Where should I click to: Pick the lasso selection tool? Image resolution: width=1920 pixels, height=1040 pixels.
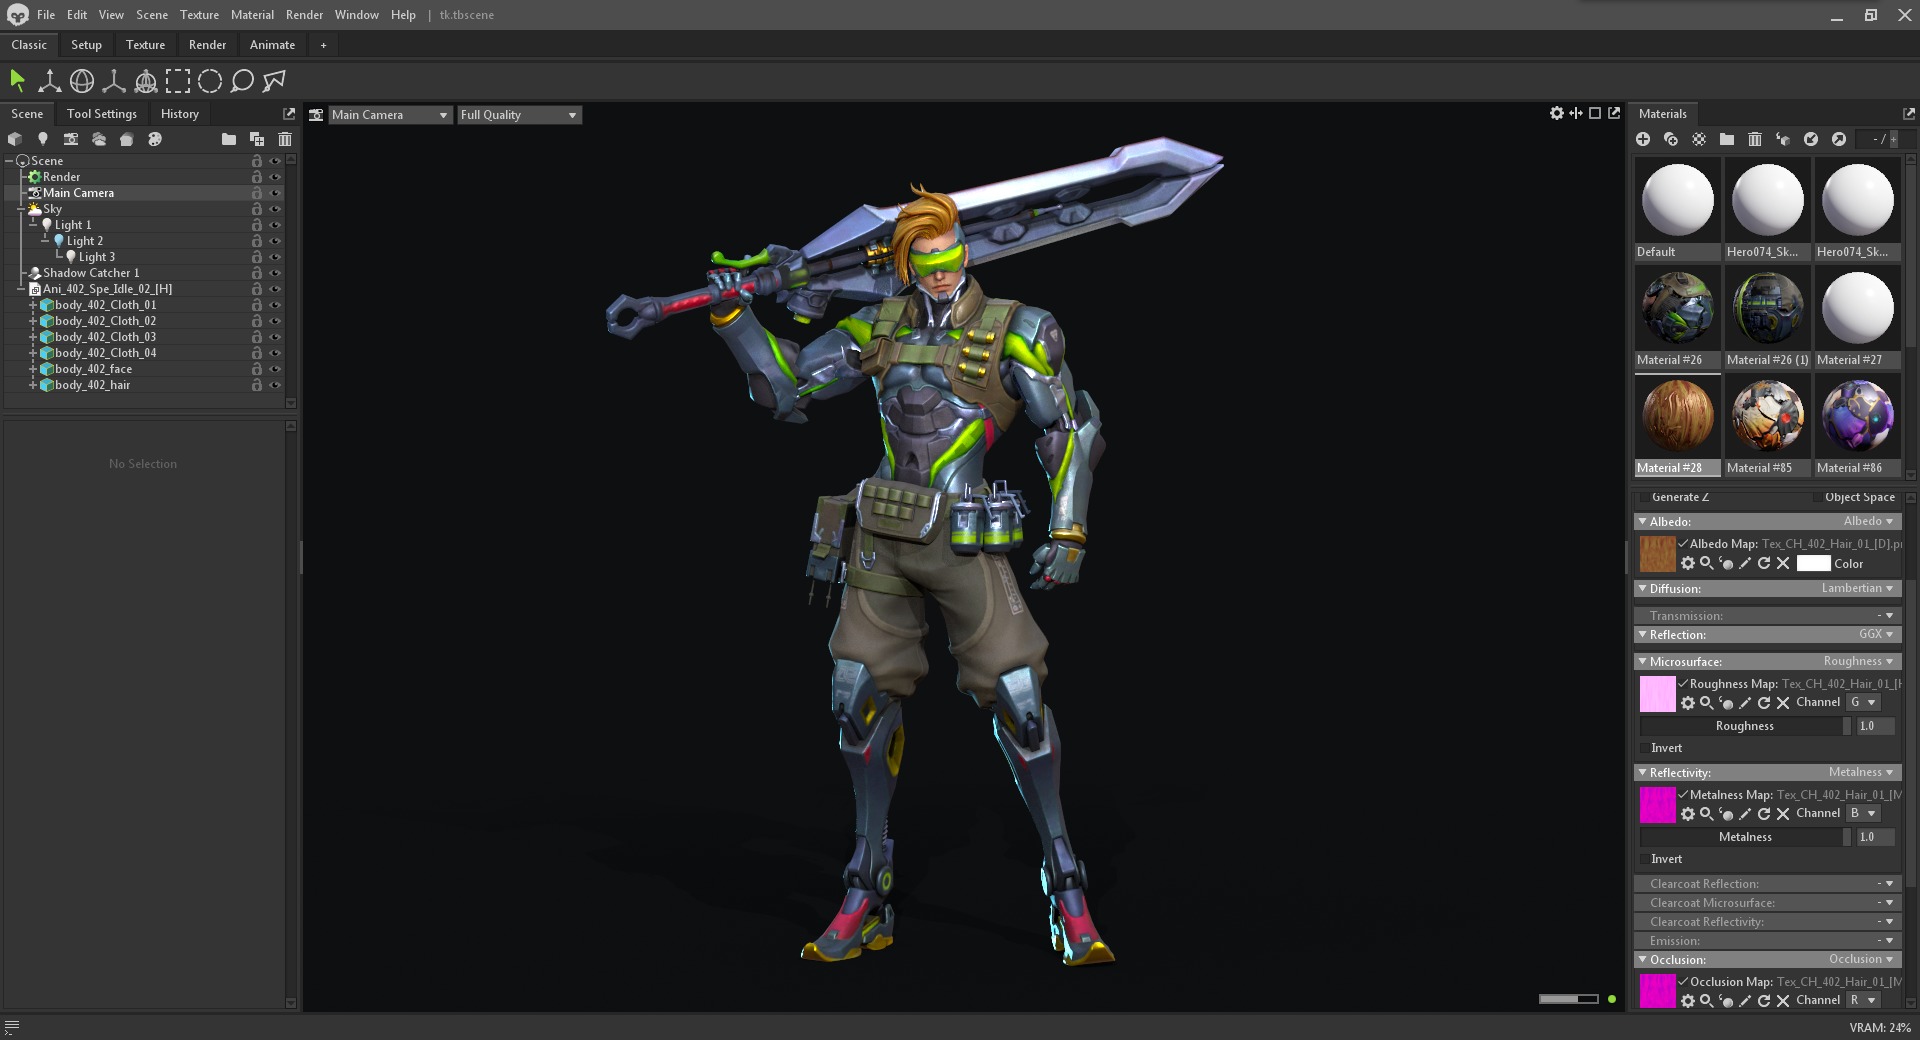tap(242, 81)
